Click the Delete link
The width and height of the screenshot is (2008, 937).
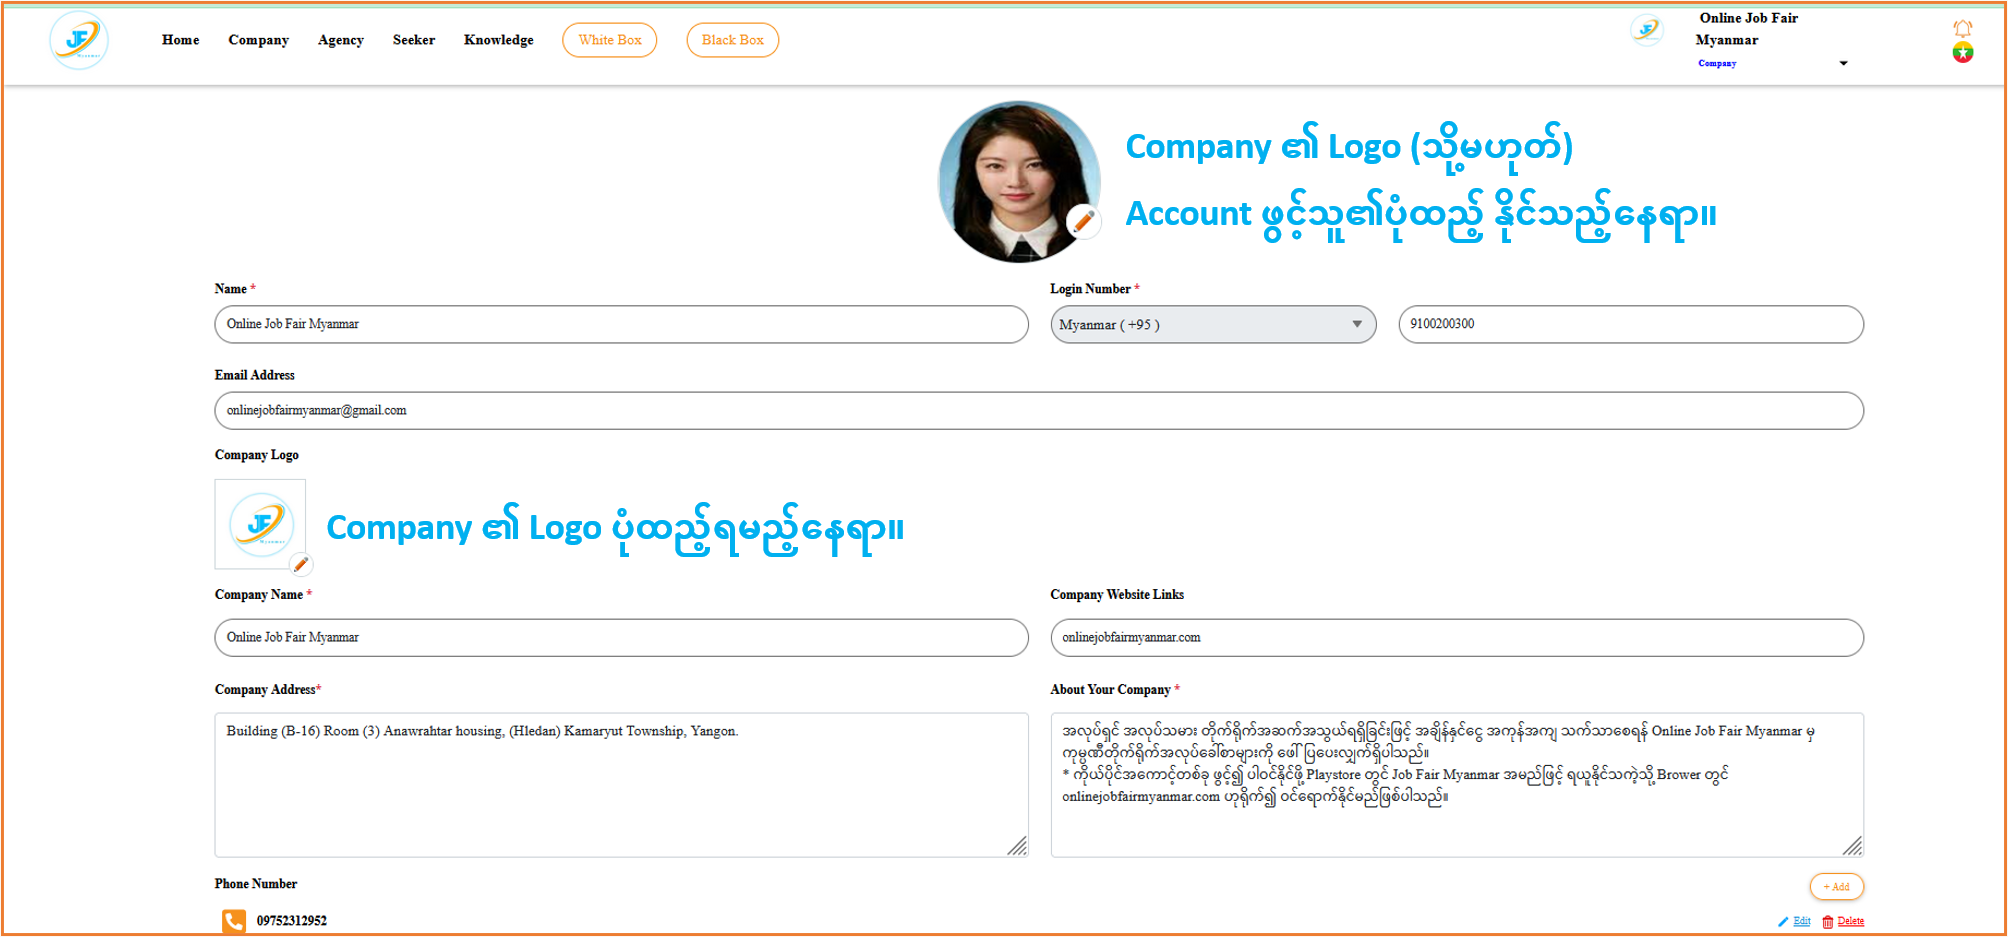1850,921
